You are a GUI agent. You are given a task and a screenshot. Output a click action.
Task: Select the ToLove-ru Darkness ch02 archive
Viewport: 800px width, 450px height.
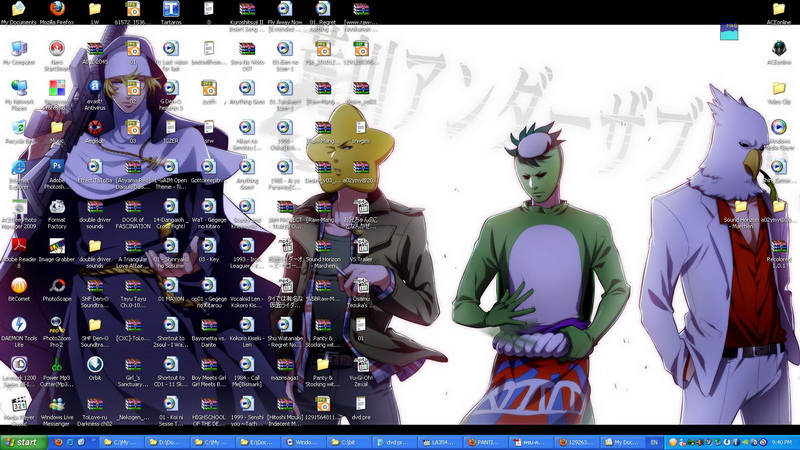tap(95, 411)
